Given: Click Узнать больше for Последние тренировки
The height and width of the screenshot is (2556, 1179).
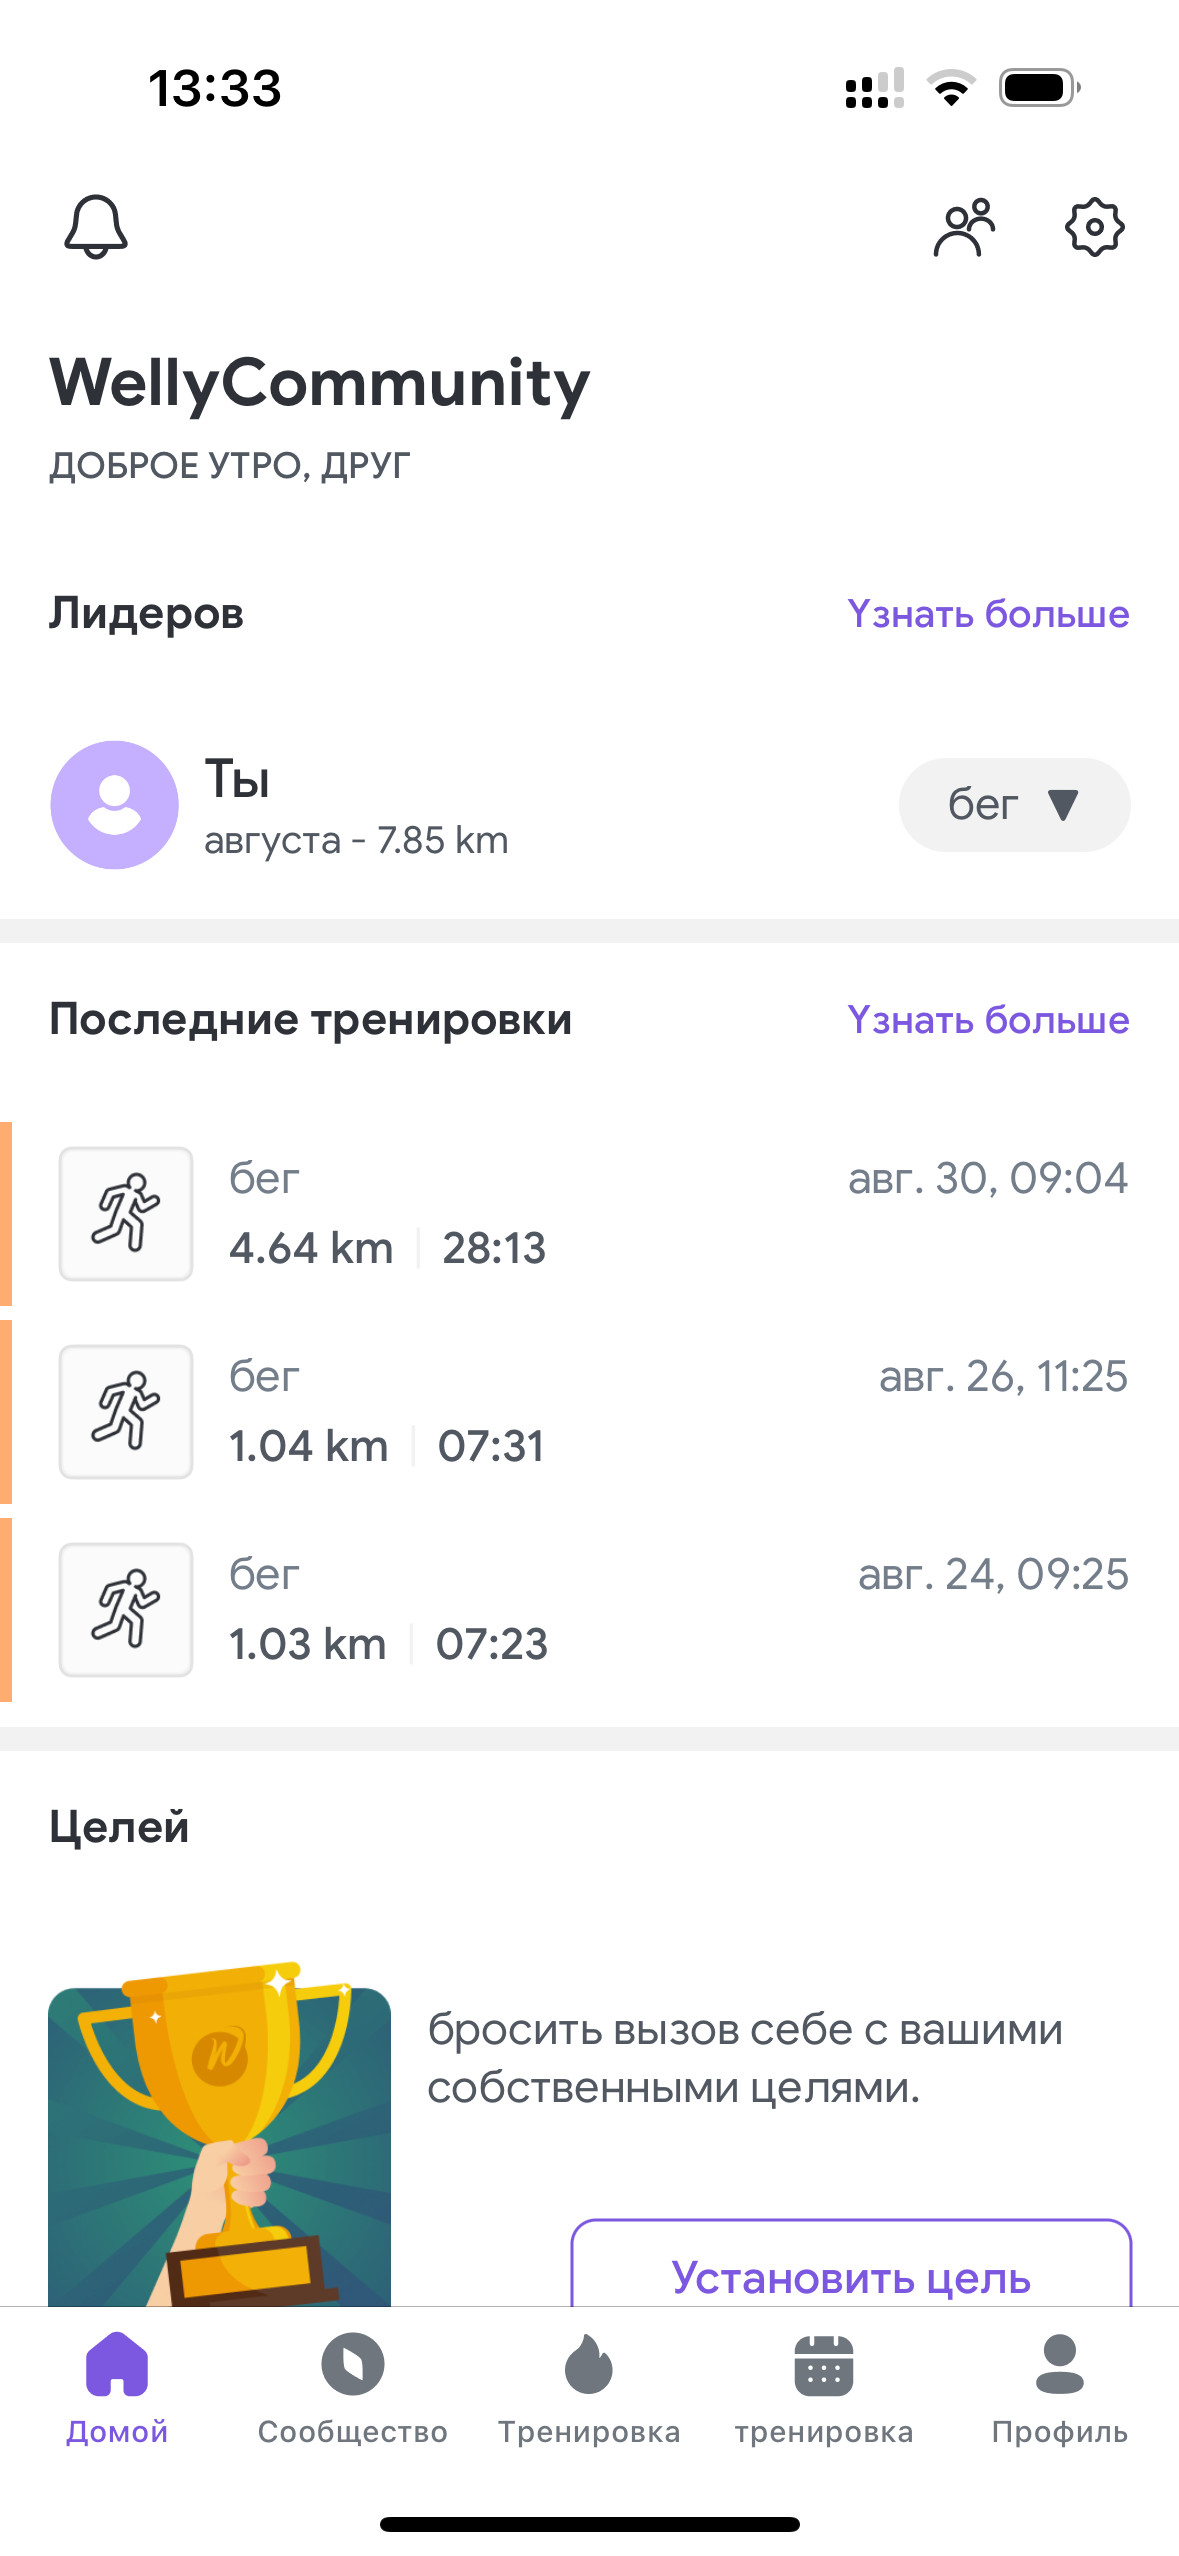Looking at the screenshot, I should (x=988, y=1020).
